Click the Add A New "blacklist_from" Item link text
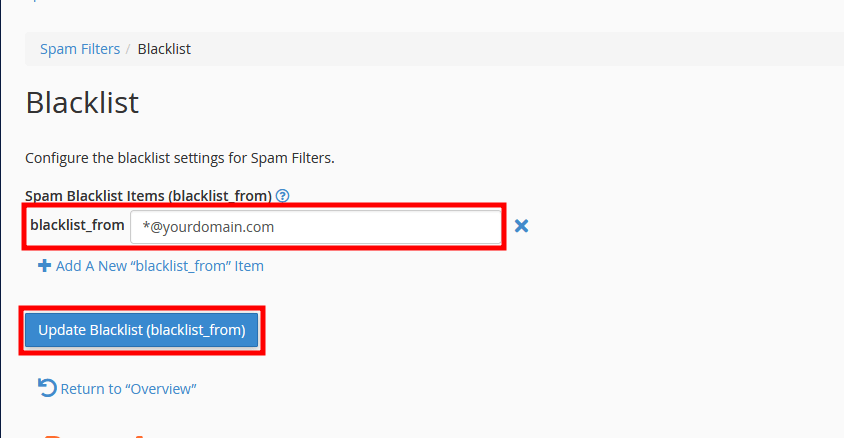Viewport: 844px width, 438px height. pyautogui.click(x=160, y=266)
